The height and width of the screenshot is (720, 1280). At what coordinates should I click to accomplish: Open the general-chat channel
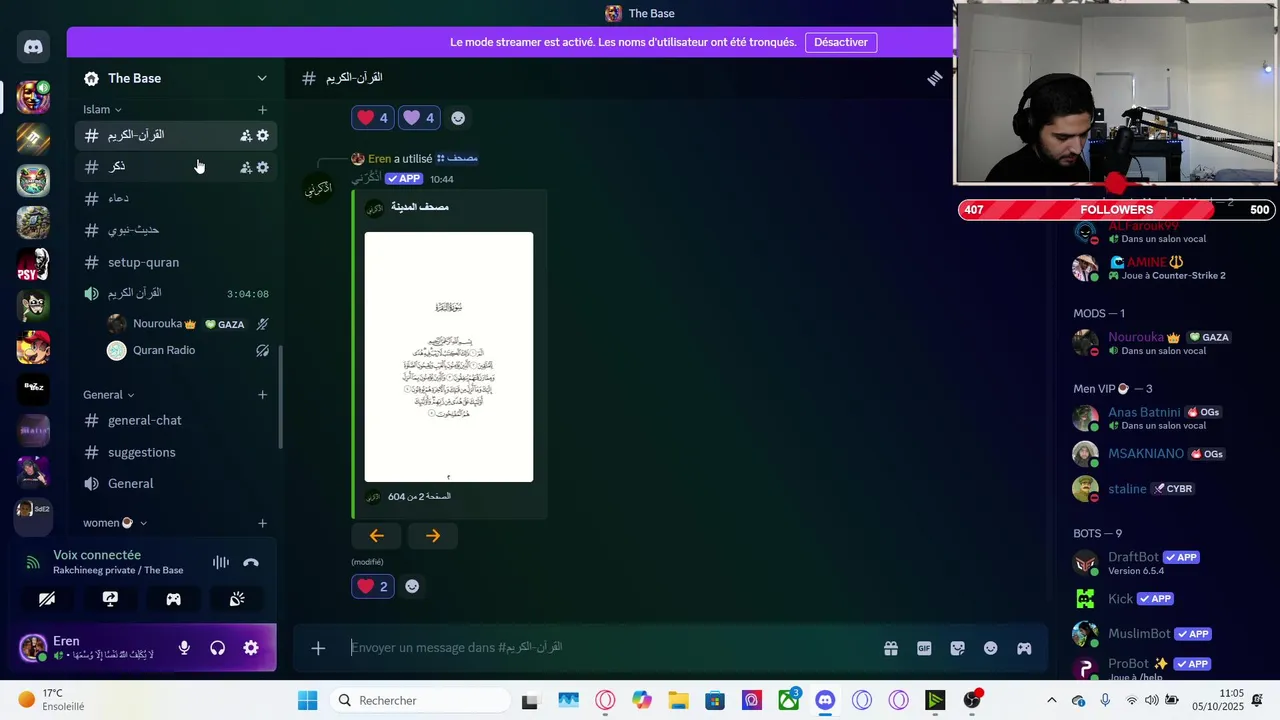coord(175,420)
